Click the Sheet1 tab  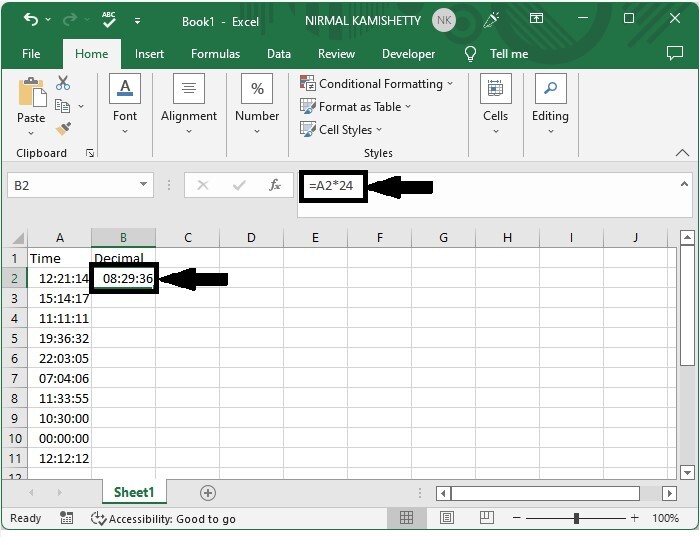click(134, 492)
